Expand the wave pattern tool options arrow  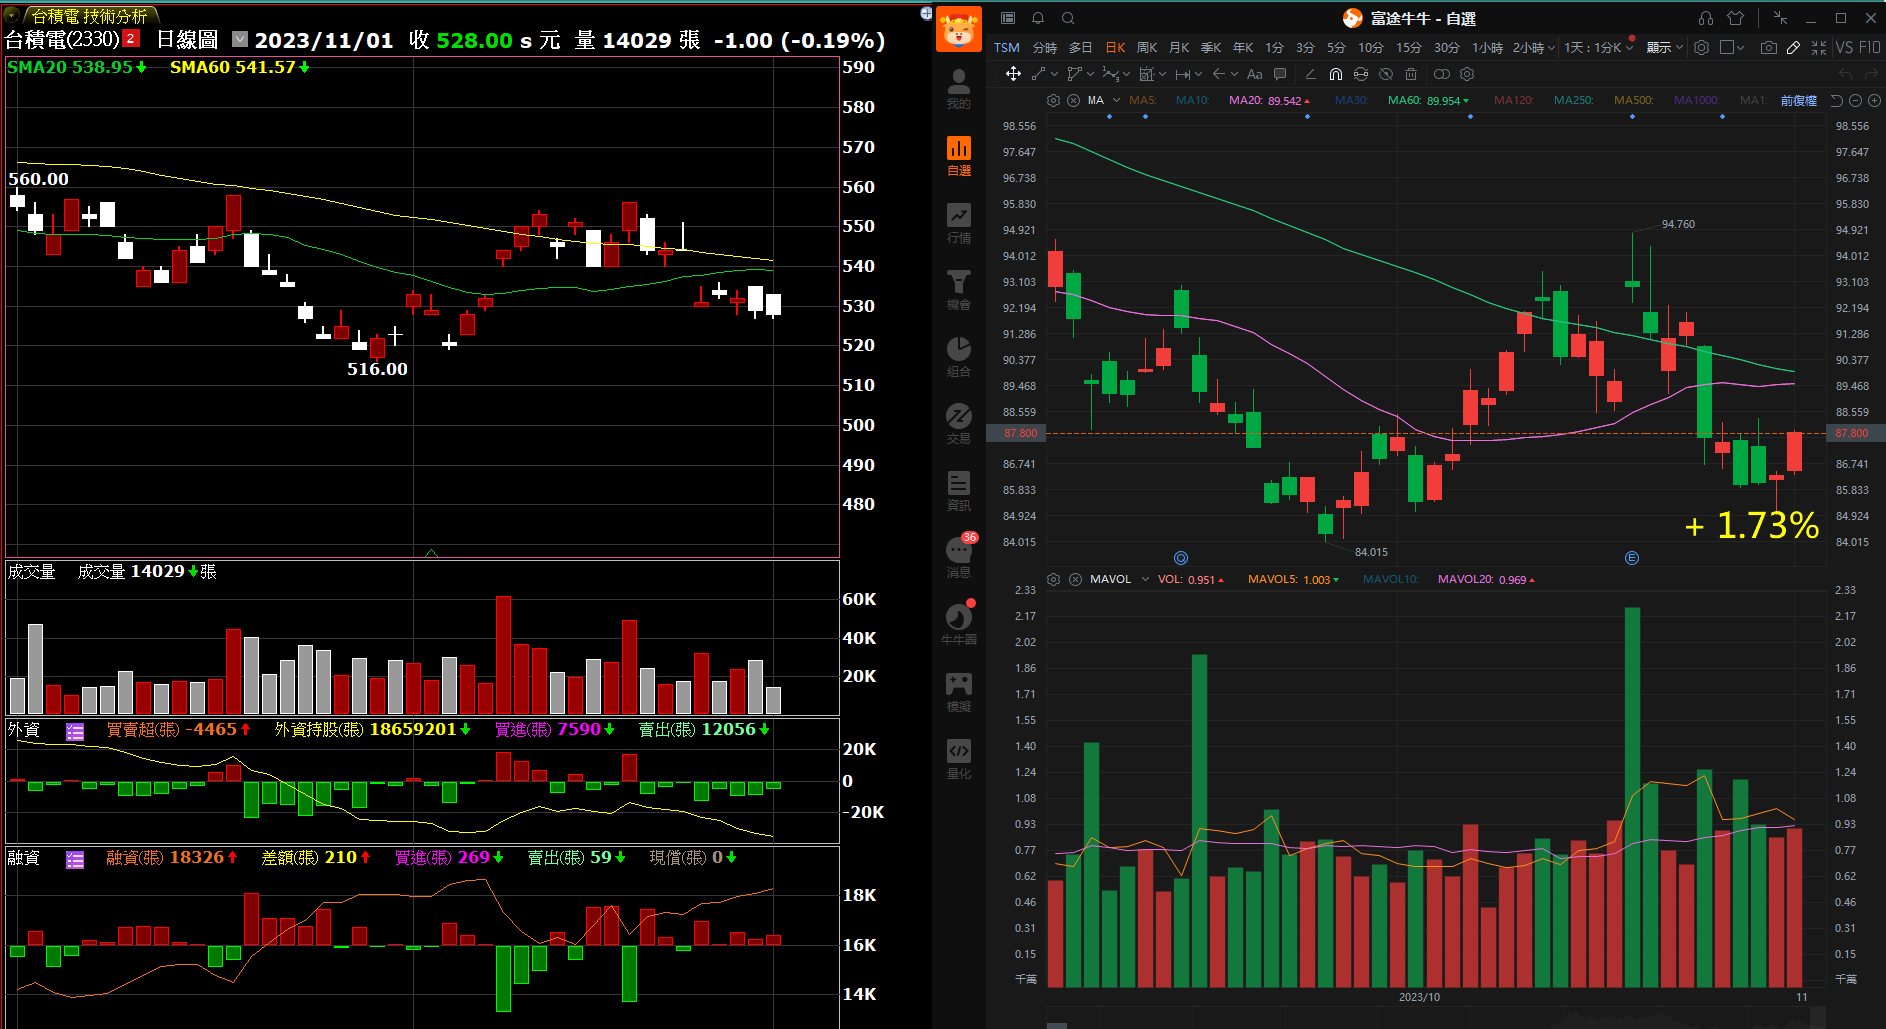click(1127, 74)
